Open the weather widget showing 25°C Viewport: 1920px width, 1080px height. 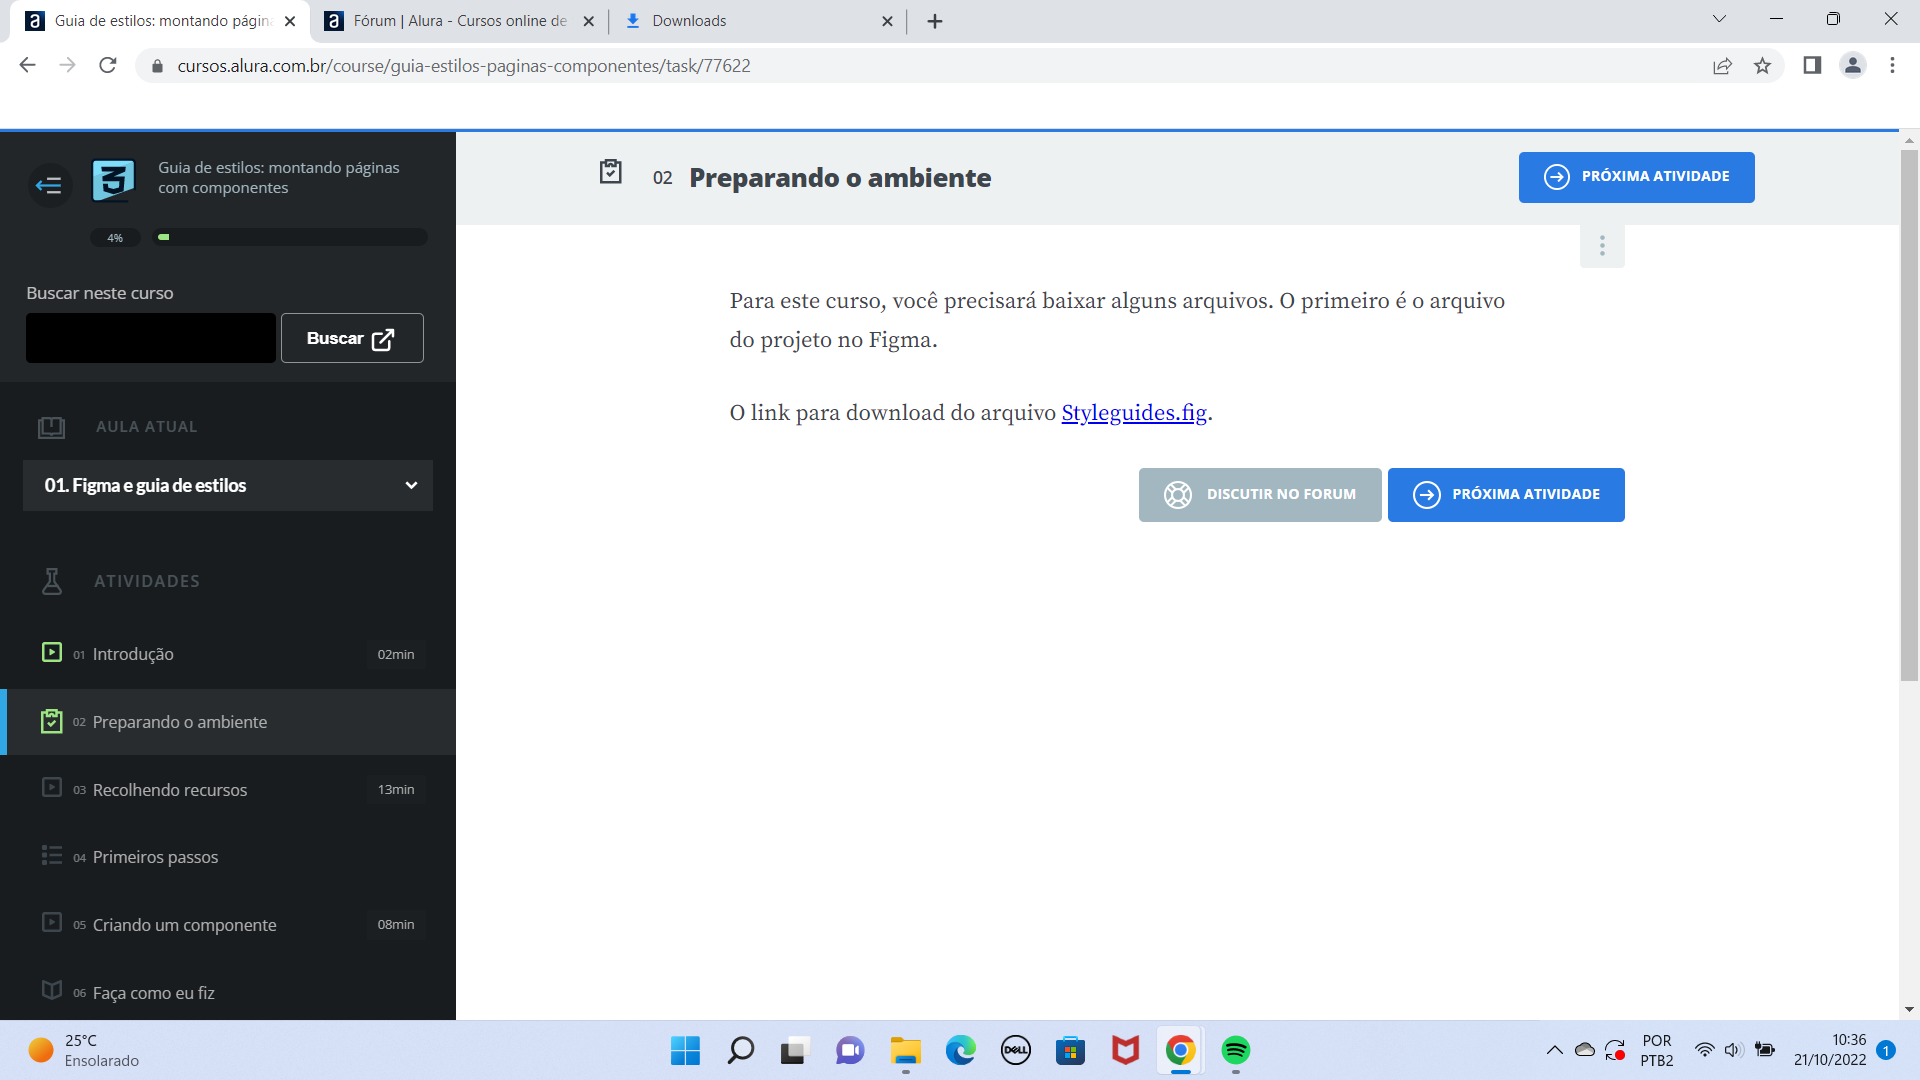[85, 1051]
